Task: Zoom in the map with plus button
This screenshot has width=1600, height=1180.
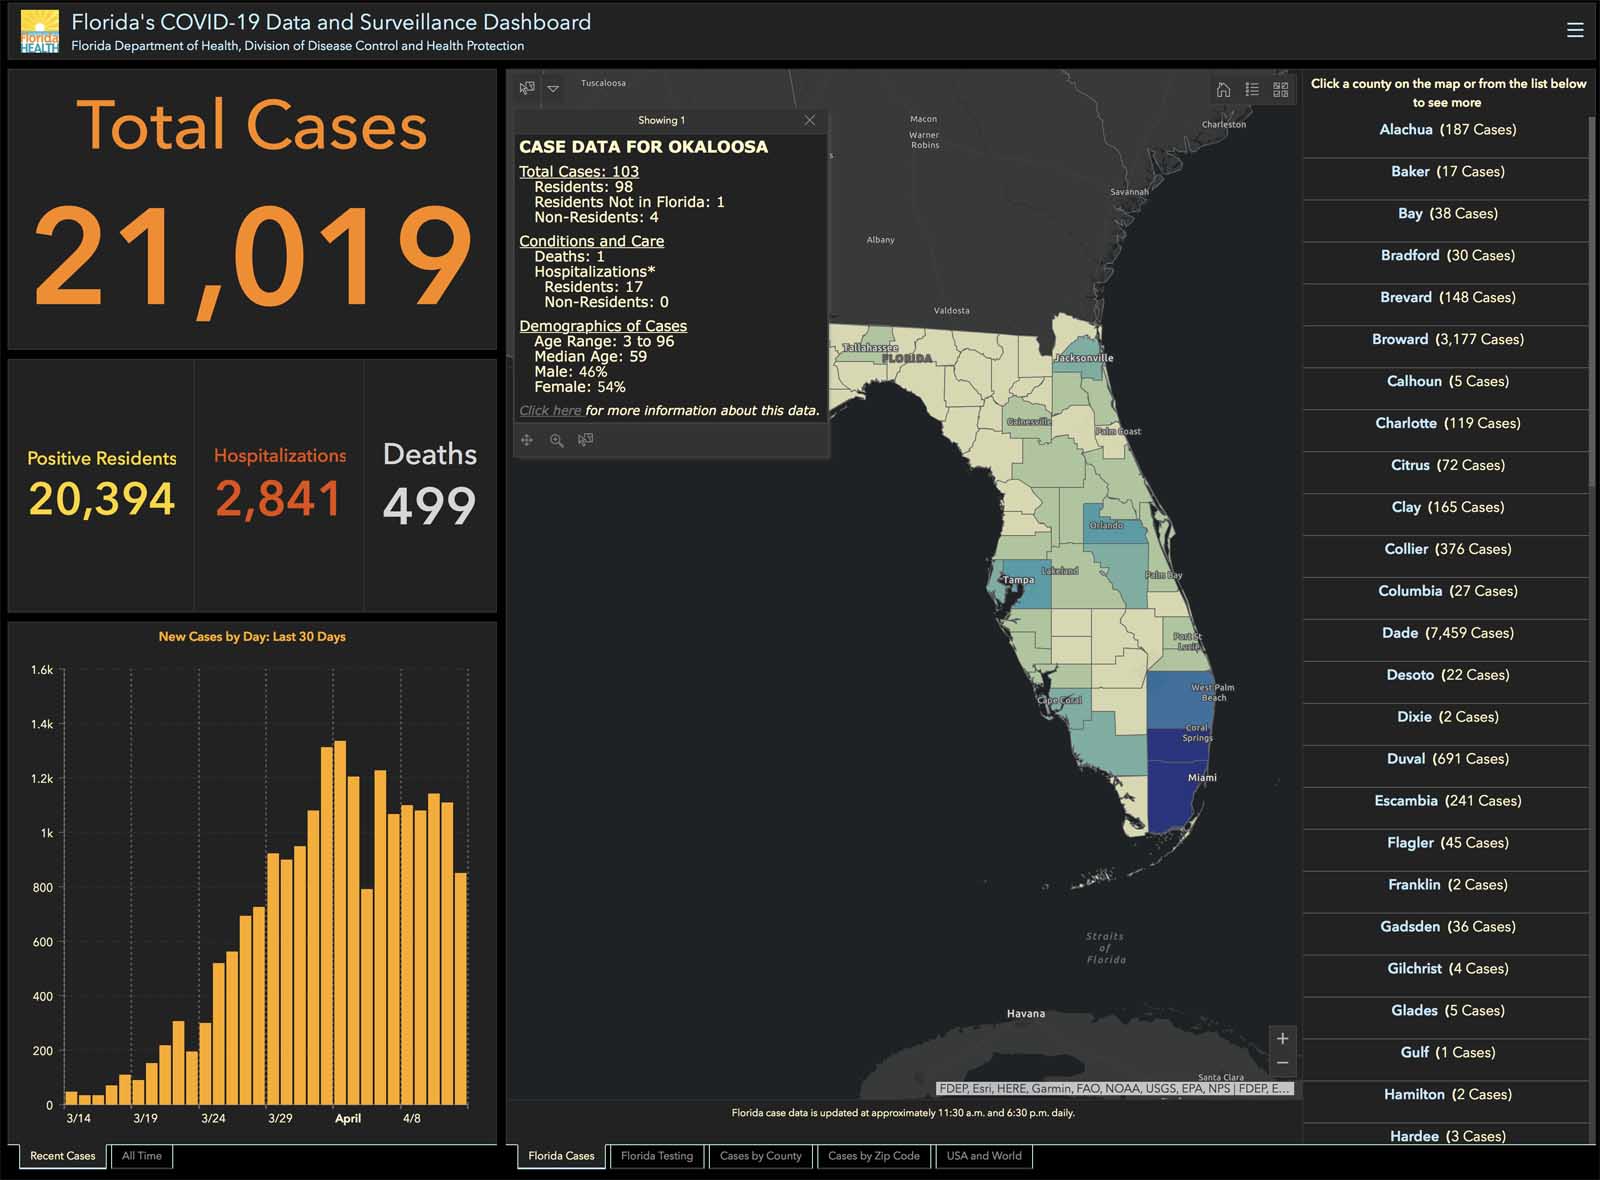Action: pos(1282,1038)
